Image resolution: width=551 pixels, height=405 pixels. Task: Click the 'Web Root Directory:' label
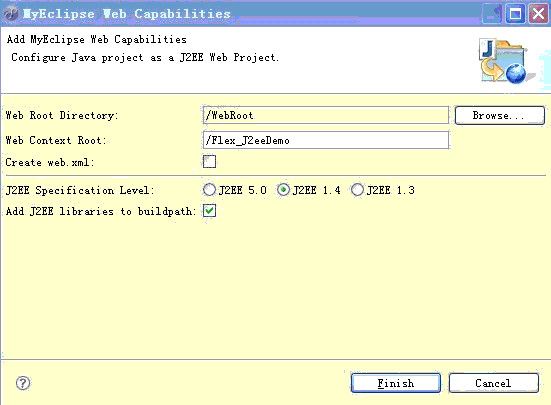click(x=62, y=115)
